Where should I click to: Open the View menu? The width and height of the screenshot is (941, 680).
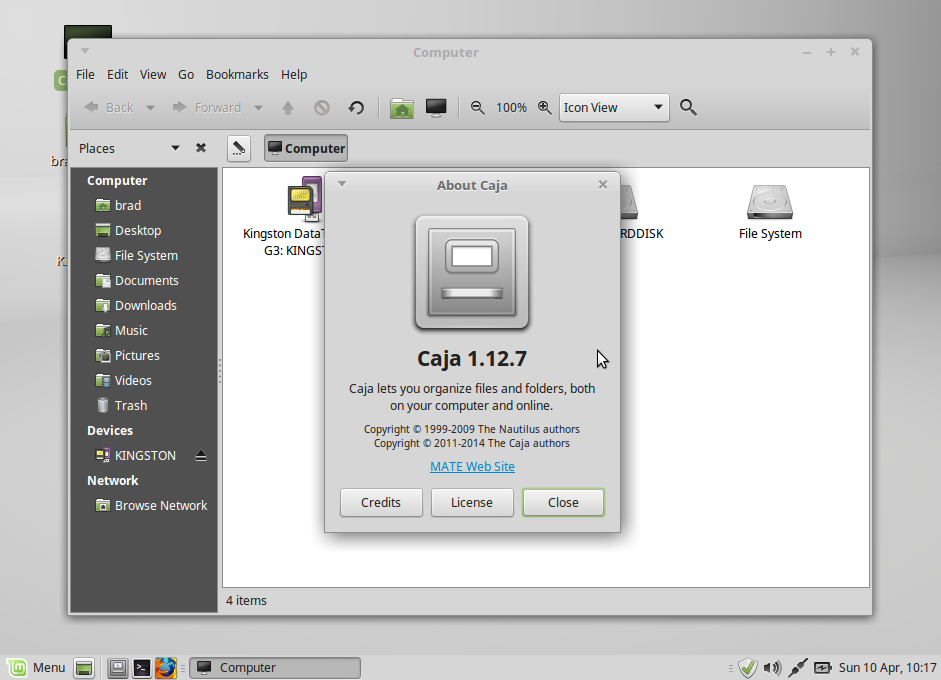pyautogui.click(x=153, y=74)
